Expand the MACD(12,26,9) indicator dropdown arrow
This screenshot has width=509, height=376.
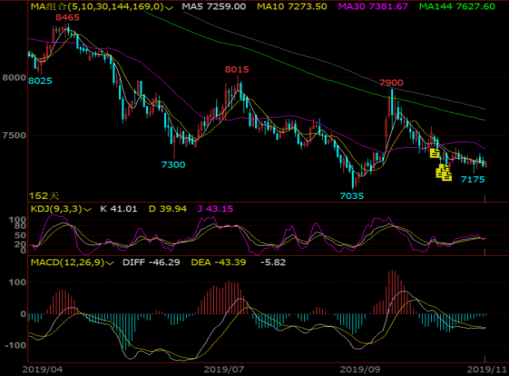(x=110, y=263)
